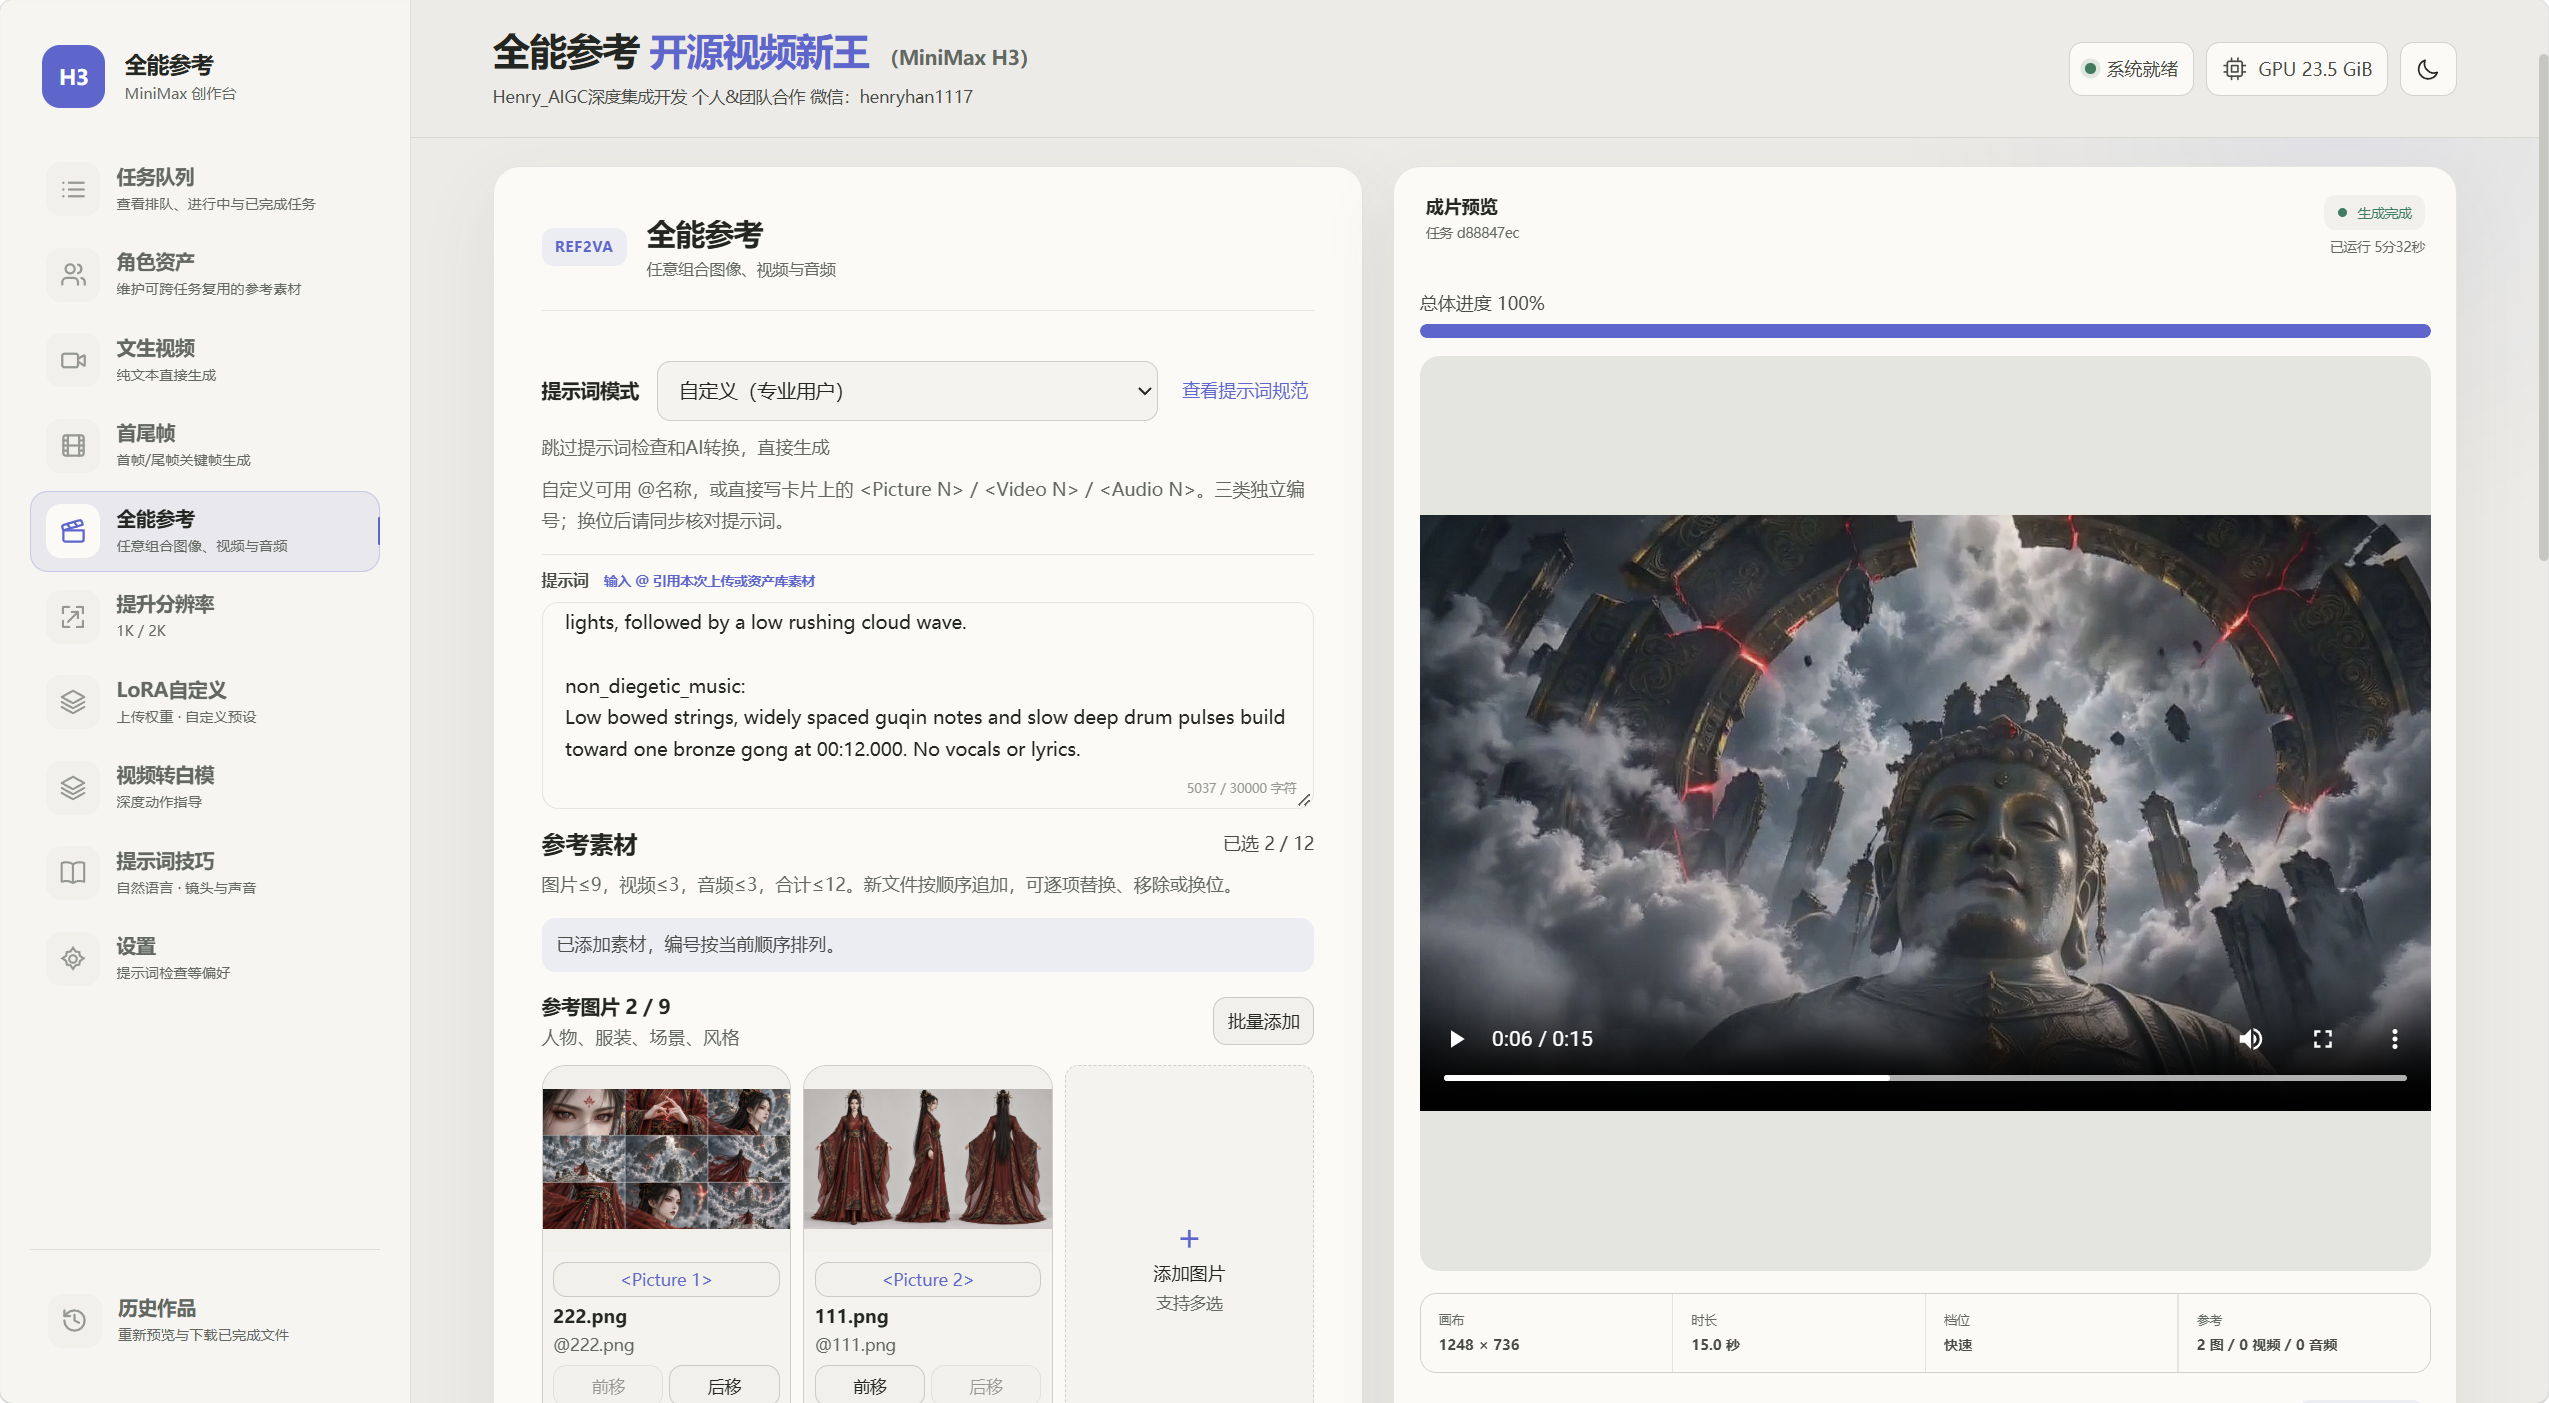Open the 任务队列 task queue icon
Image resolution: width=2549 pixels, height=1403 pixels.
click(73, 189)
